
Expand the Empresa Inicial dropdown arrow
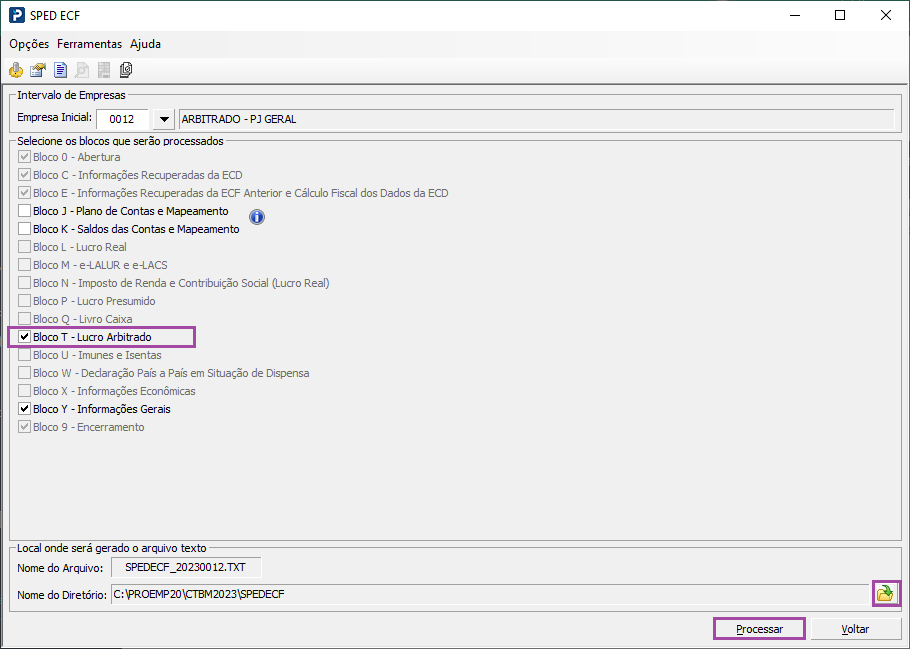pos(164,120)
